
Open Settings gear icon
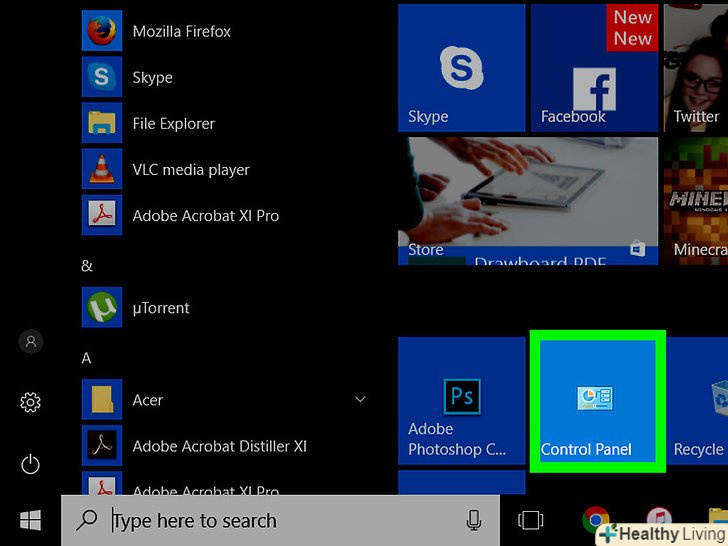31,402
